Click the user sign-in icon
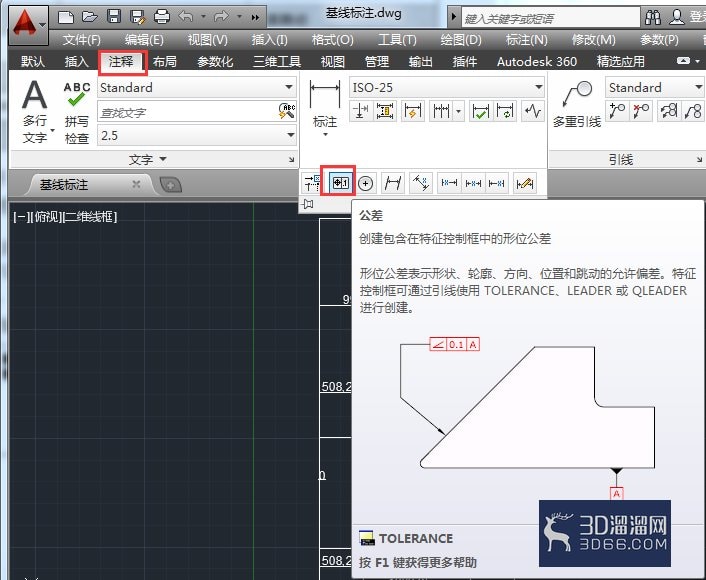 (x=677, y=17)
